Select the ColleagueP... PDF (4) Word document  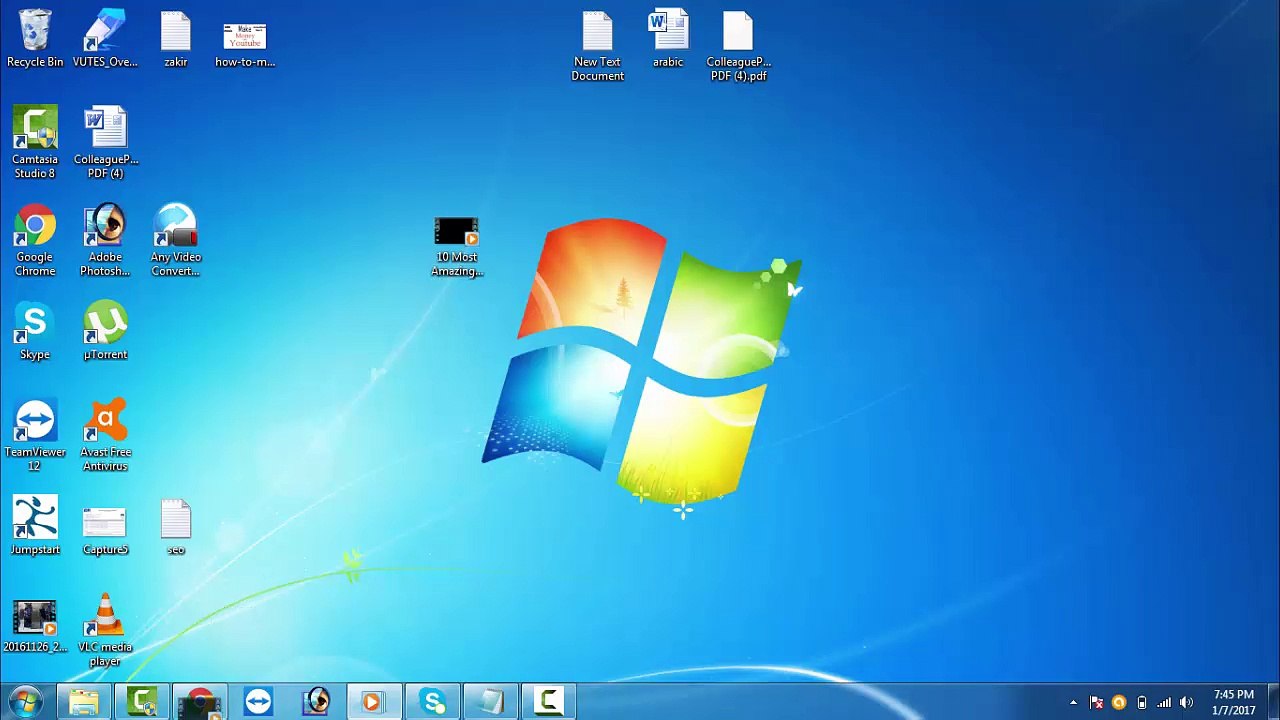[x=105, y=143]
